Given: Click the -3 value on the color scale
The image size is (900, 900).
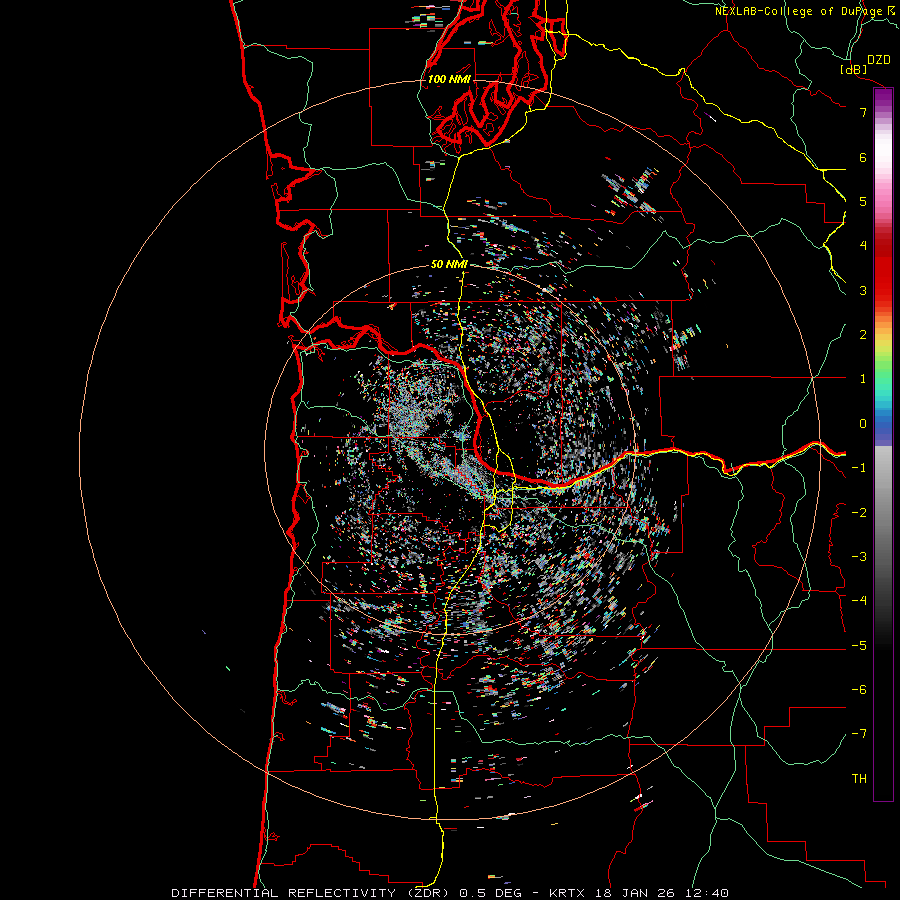Looking at the screenshot, I should pos(859,557).
